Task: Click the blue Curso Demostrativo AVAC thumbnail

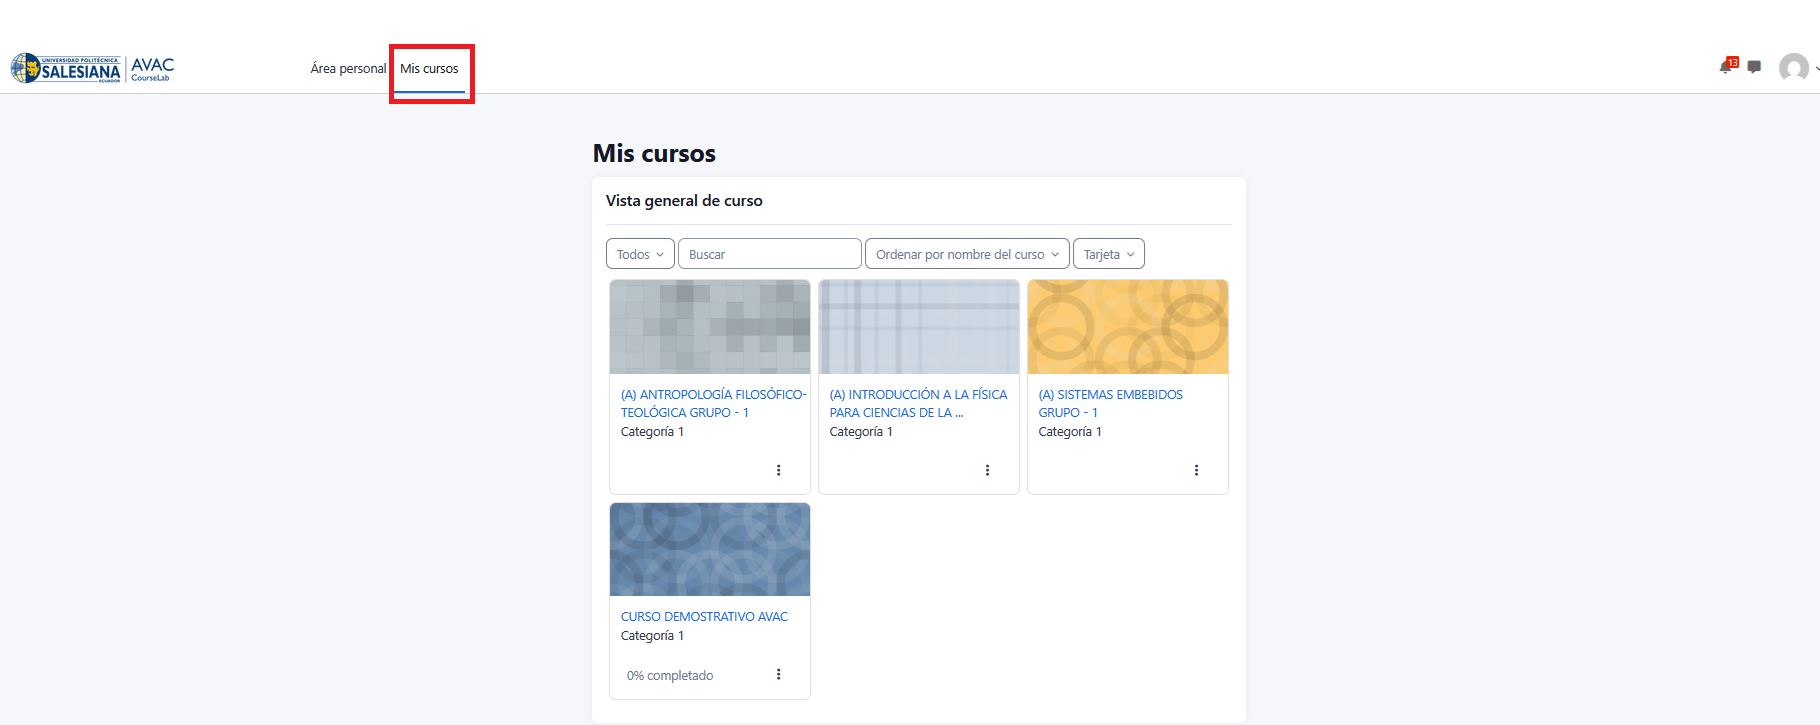Action: 710,550
